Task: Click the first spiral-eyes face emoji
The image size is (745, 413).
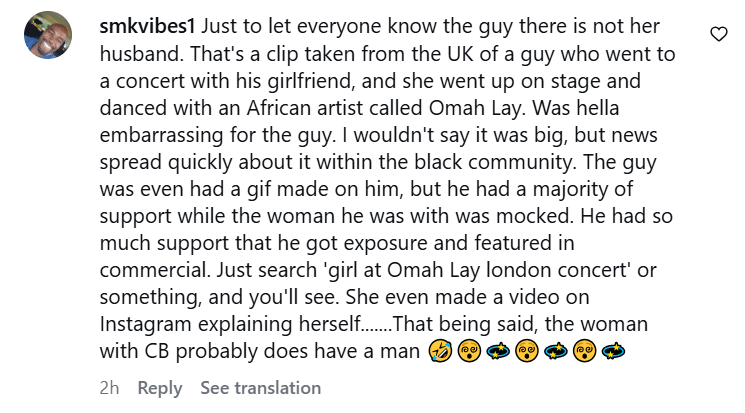Action: (467, 351)
